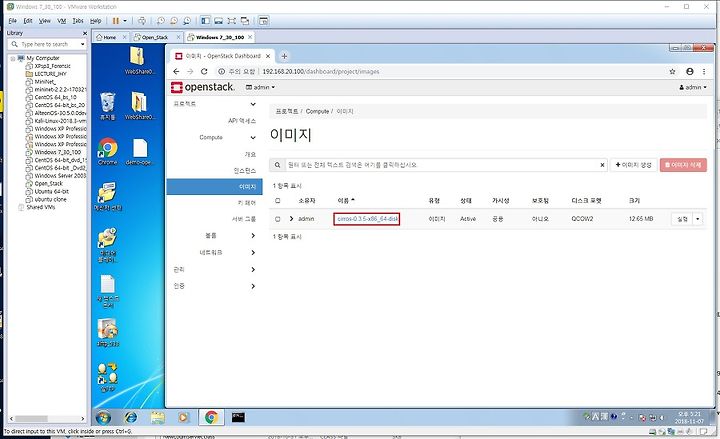Click the thumbnail bar toolbar icon
Viewport: 720px width, 439px height.
coord(219,21)
